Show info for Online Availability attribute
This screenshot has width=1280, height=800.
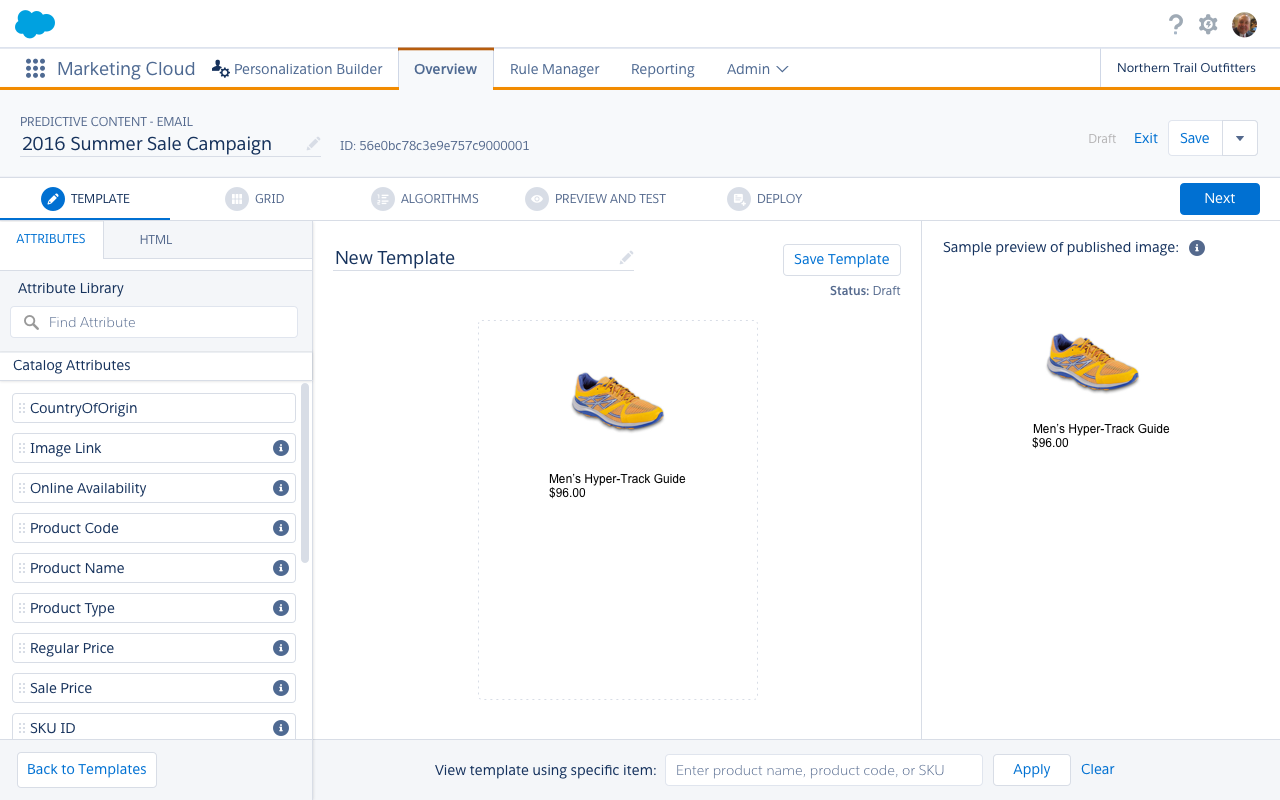[281, 488]
